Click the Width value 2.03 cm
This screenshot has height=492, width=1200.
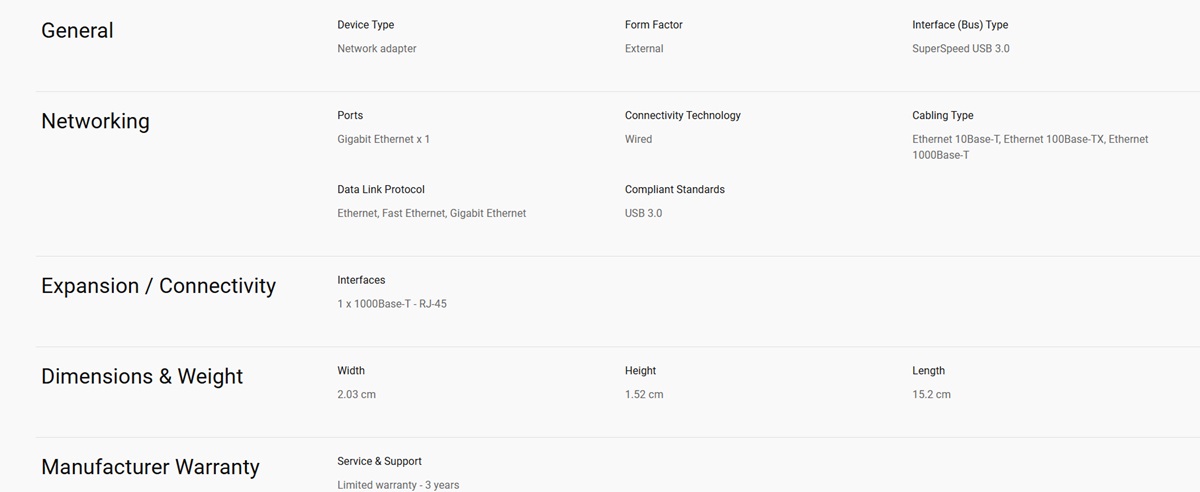click(x=357, y=395)
